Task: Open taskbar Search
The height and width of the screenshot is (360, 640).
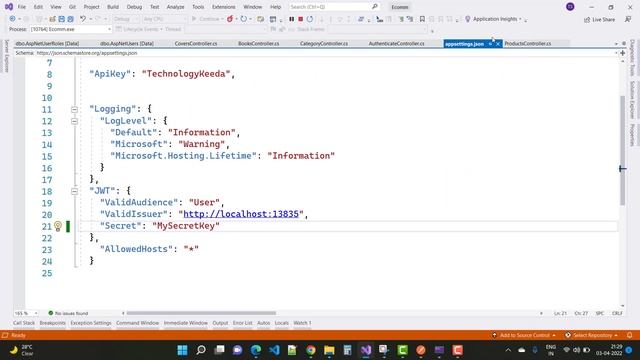Action: 201,350
